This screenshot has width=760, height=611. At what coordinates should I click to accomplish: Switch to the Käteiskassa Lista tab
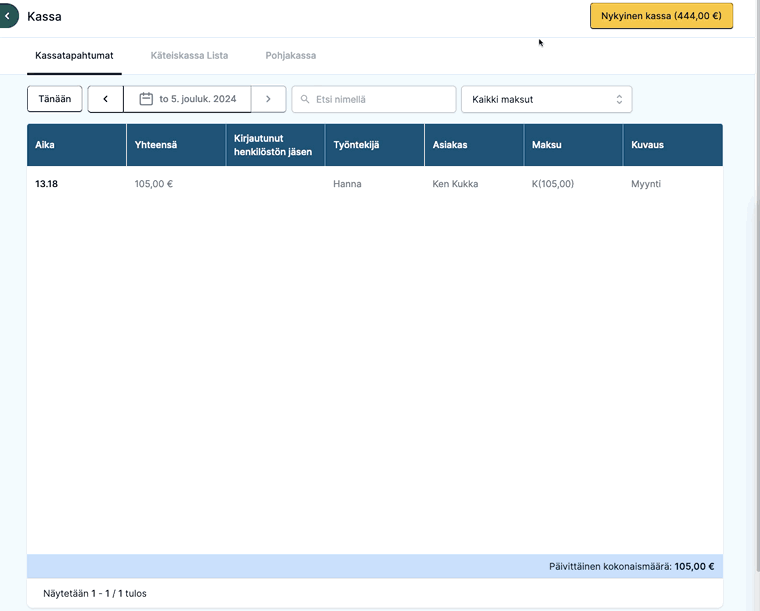tap(189, 56)
